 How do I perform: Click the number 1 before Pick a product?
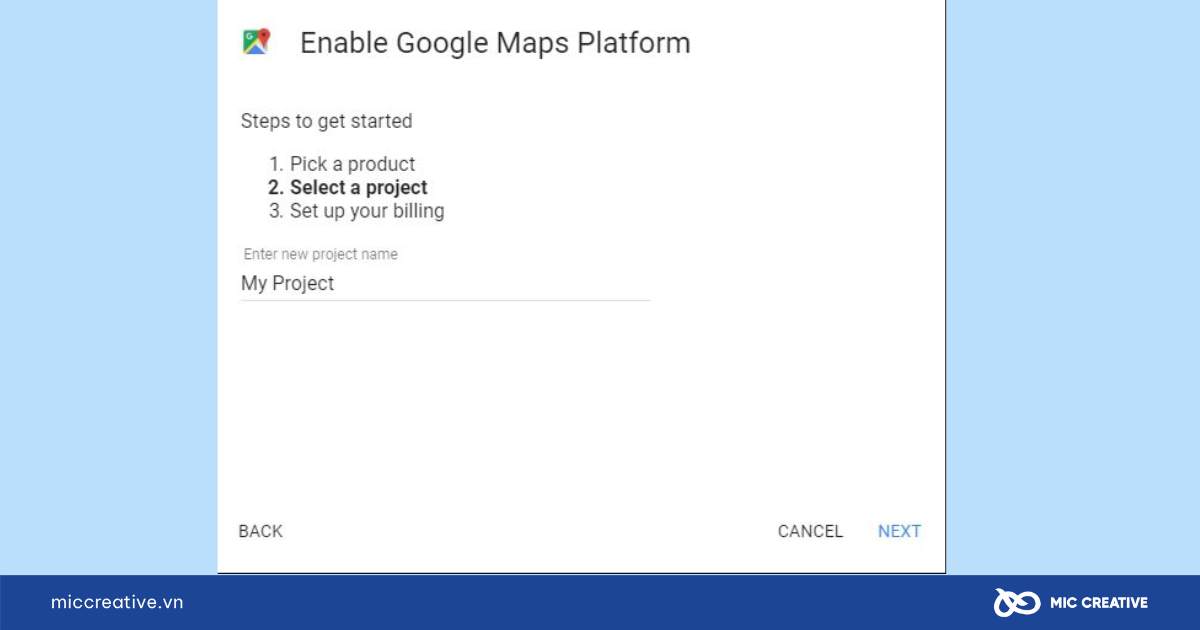pos(276,164)
